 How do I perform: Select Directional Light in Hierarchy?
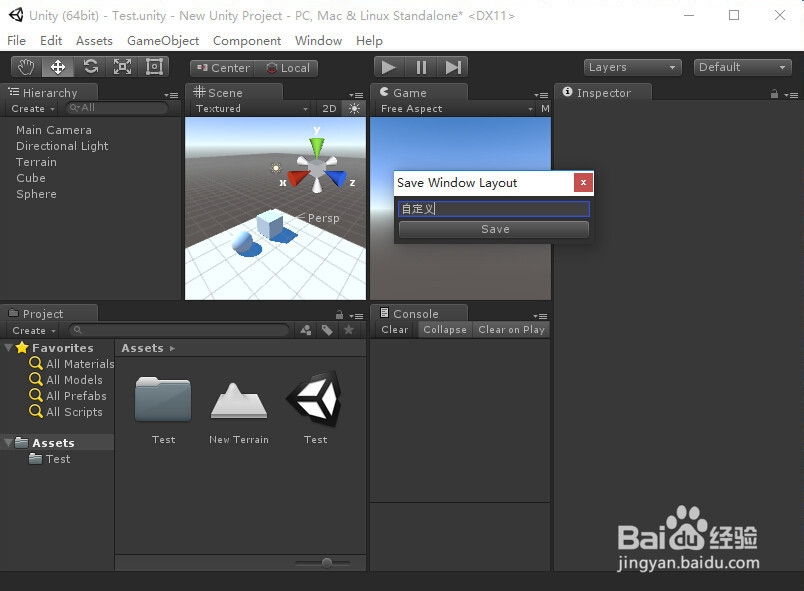point(62,146)
